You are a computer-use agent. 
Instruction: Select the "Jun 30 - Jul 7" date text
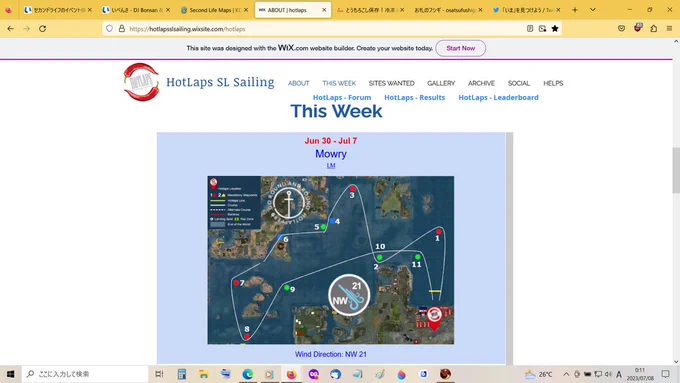331,141
